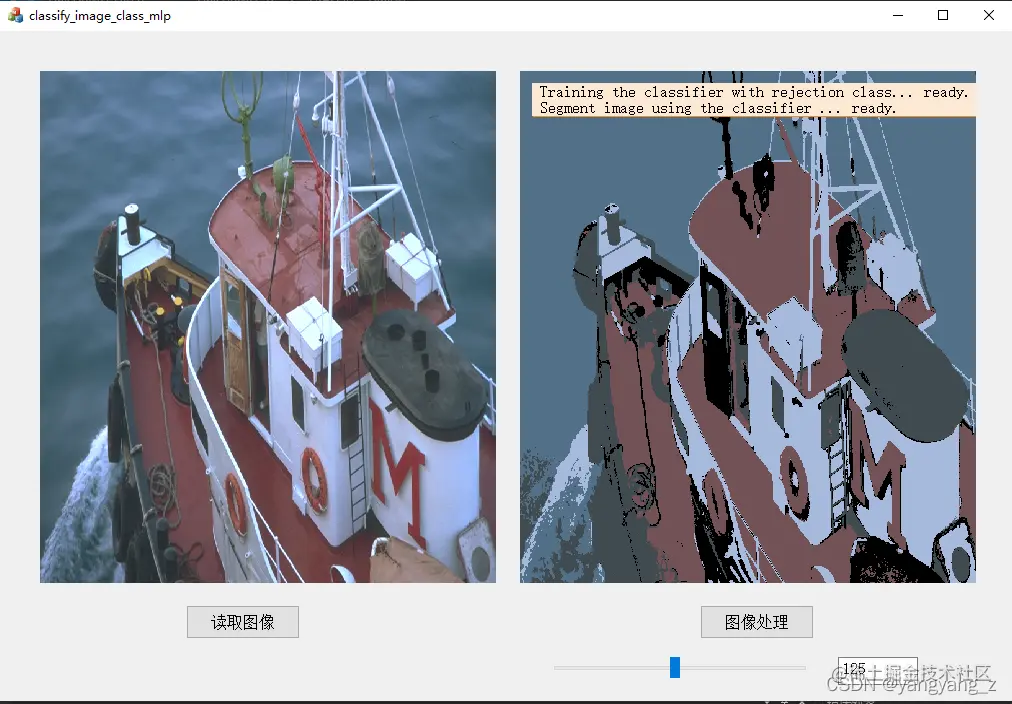Click the classify_image_class_mlp app icon in the title bar

15,15
